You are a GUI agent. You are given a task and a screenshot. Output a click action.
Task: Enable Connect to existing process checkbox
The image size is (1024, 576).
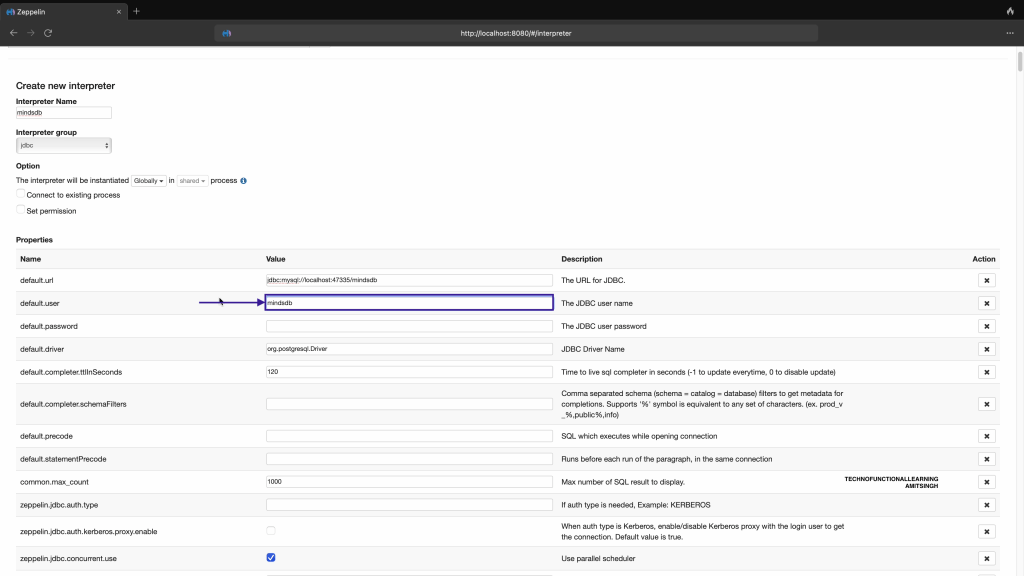point(21,195)
